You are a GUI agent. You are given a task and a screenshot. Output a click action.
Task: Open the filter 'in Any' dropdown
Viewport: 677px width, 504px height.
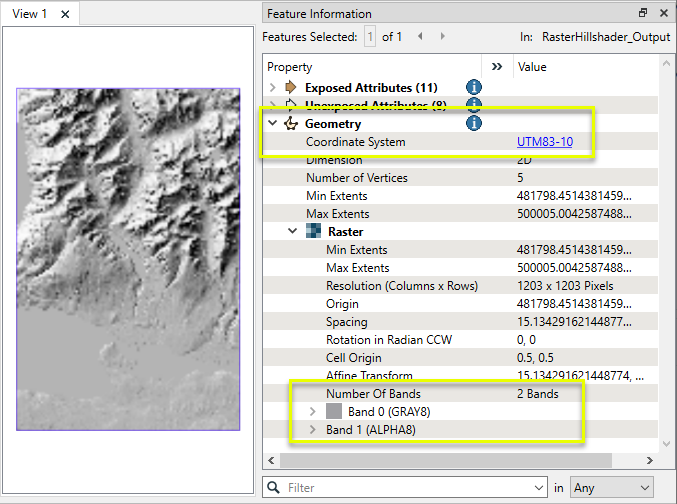pyautogui.click(x=611, y=487)
